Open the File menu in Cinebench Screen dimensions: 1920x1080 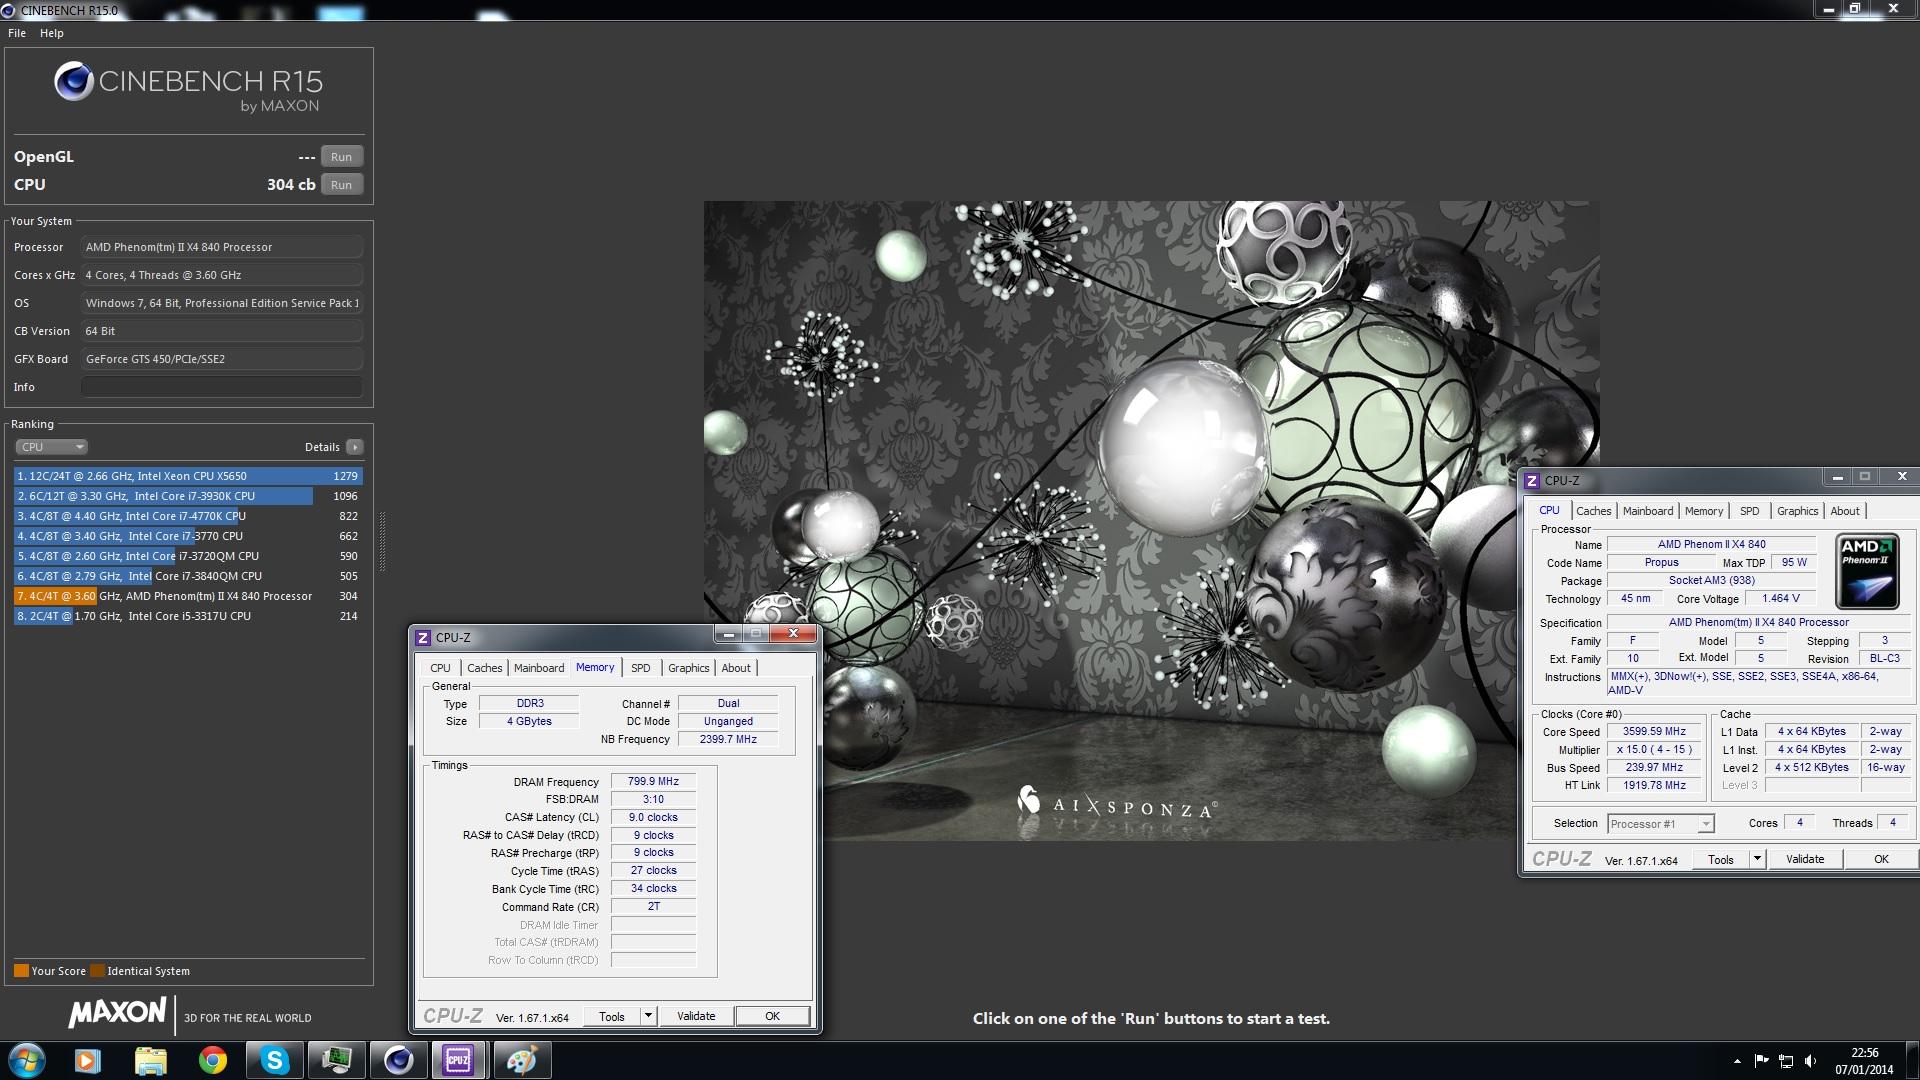pos(17,33)
